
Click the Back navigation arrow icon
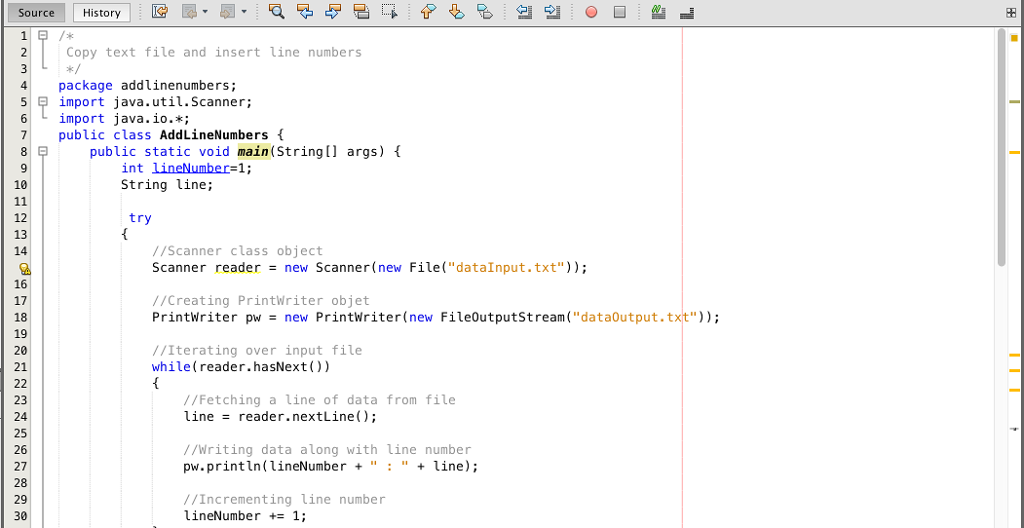coord(189,12)
